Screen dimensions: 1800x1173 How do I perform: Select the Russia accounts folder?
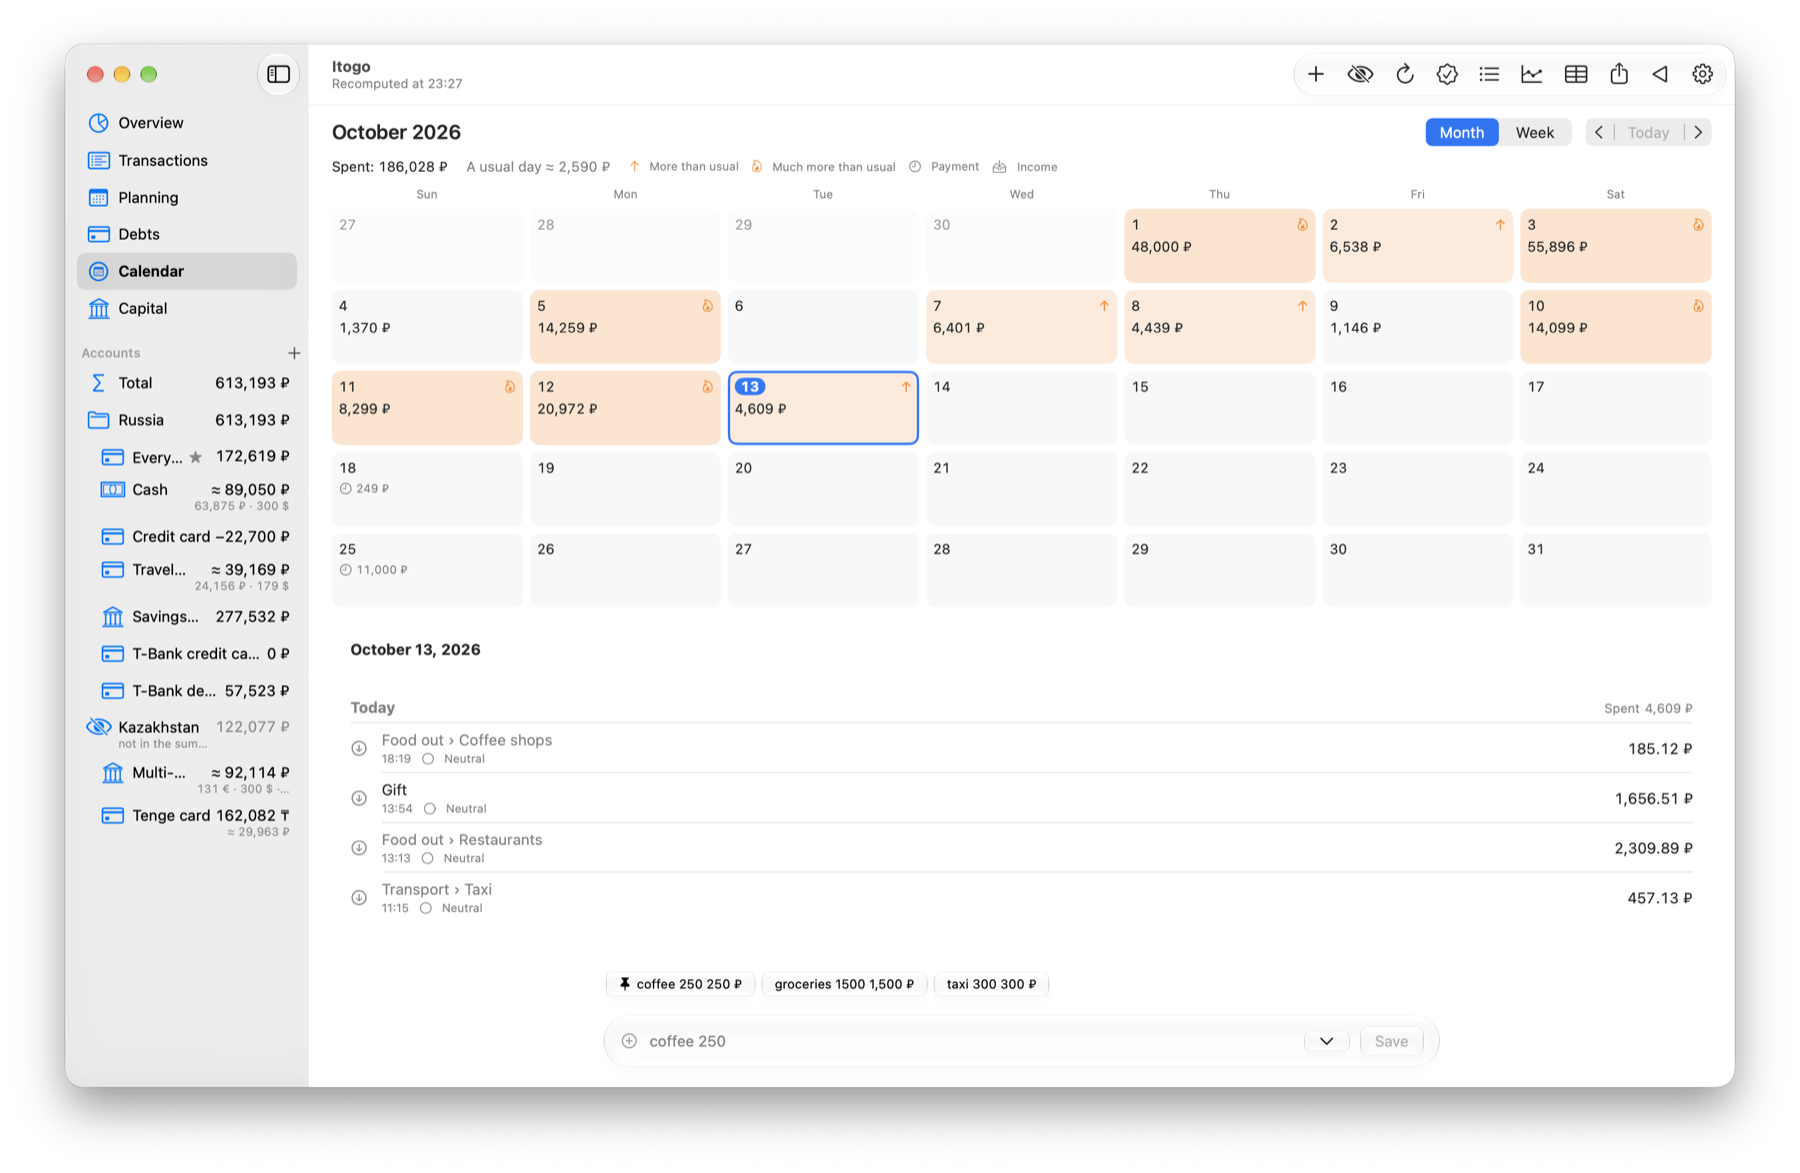click(x=187, y=420)
